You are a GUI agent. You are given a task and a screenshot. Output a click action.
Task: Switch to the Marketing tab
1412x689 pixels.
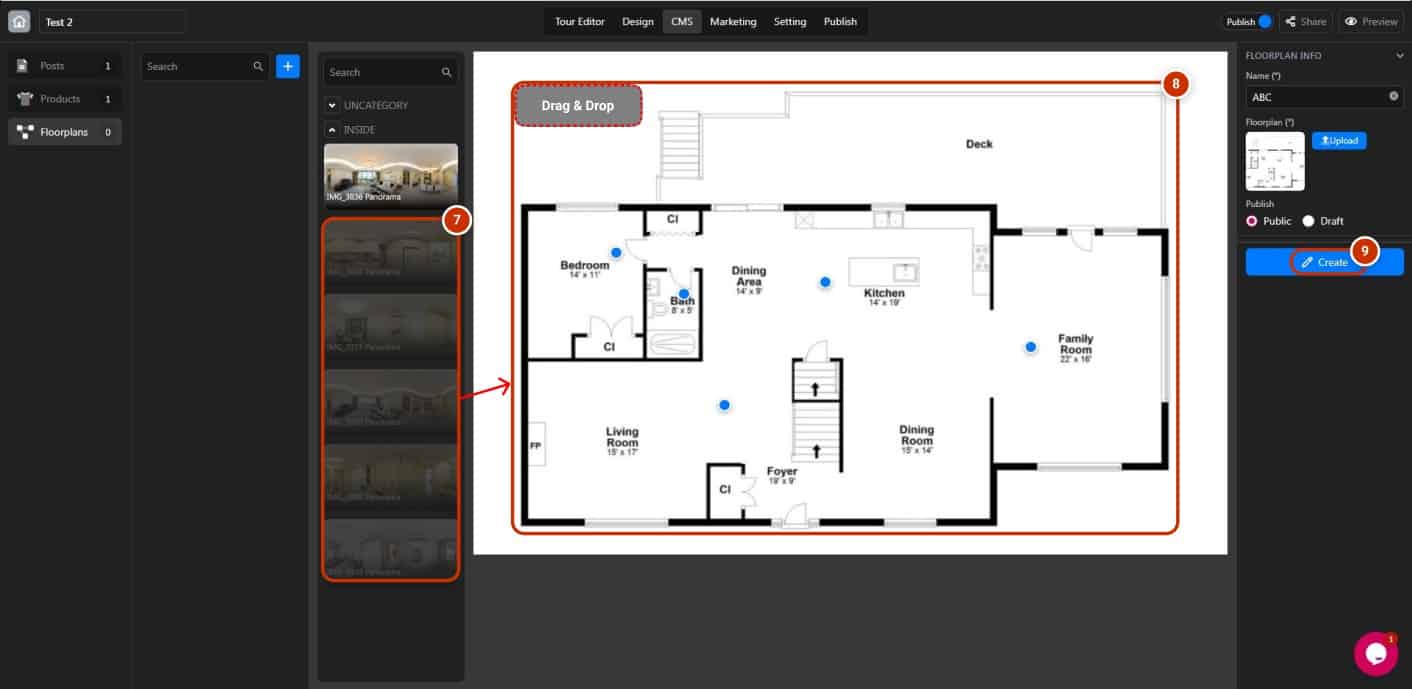point(733,21)
